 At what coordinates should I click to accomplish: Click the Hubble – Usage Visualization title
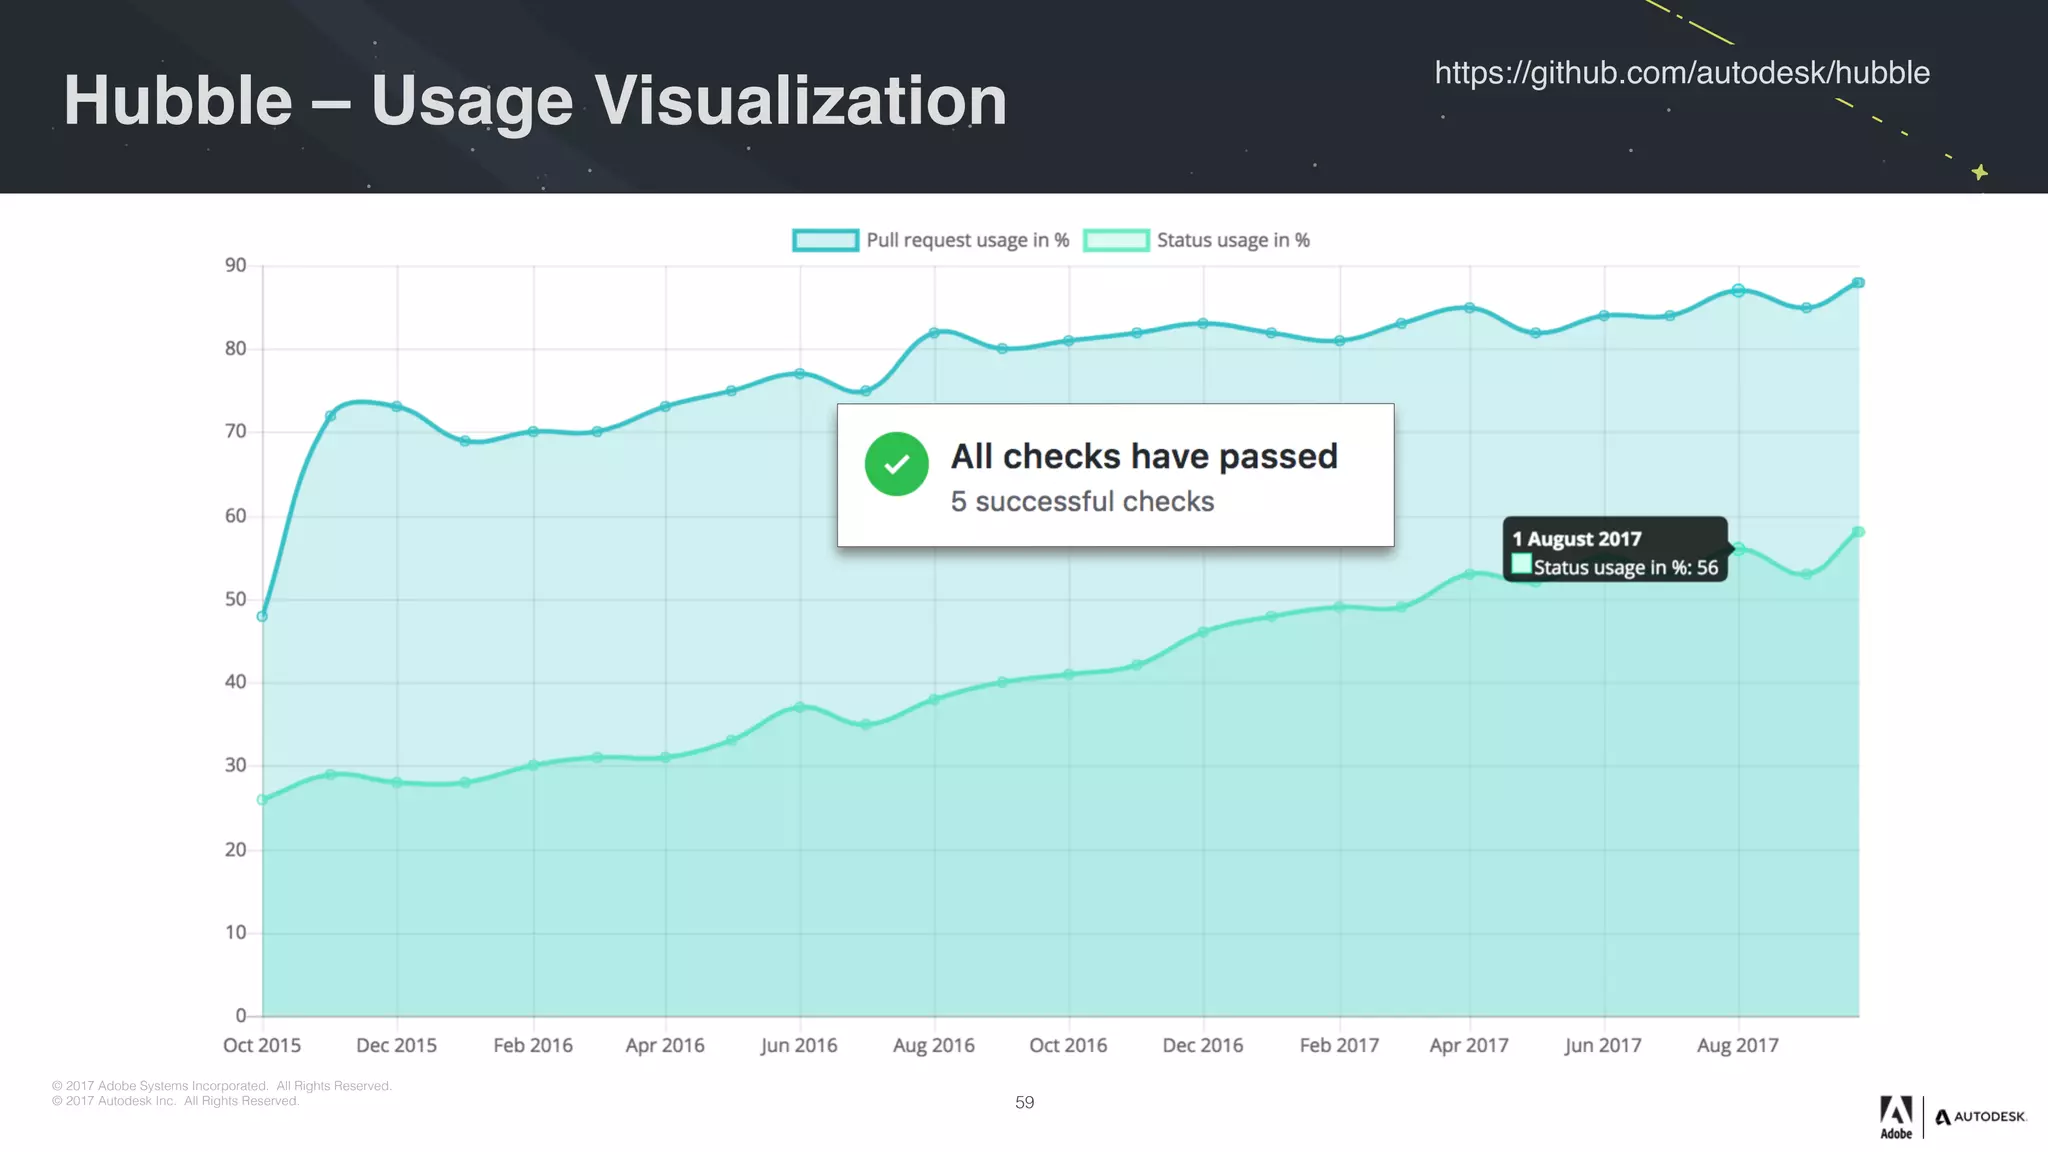[535, 101]
